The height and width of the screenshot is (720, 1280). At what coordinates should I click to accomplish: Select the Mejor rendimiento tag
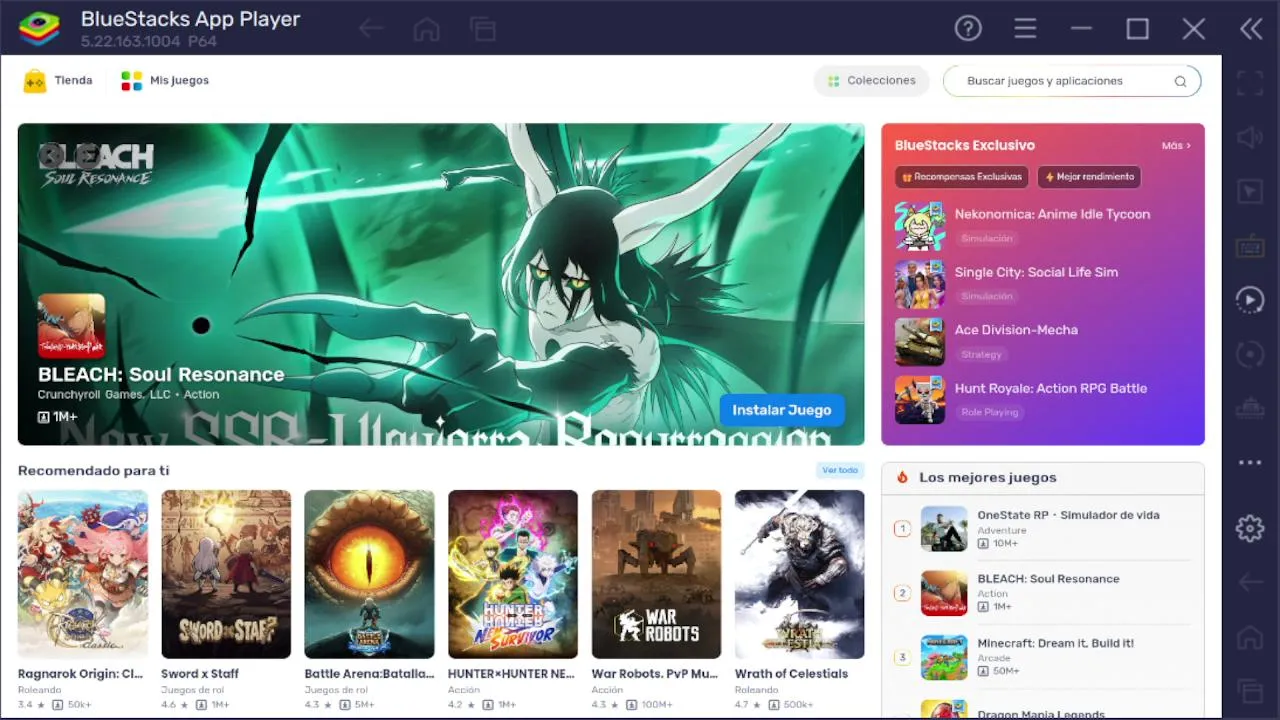tap(1089, 177)
